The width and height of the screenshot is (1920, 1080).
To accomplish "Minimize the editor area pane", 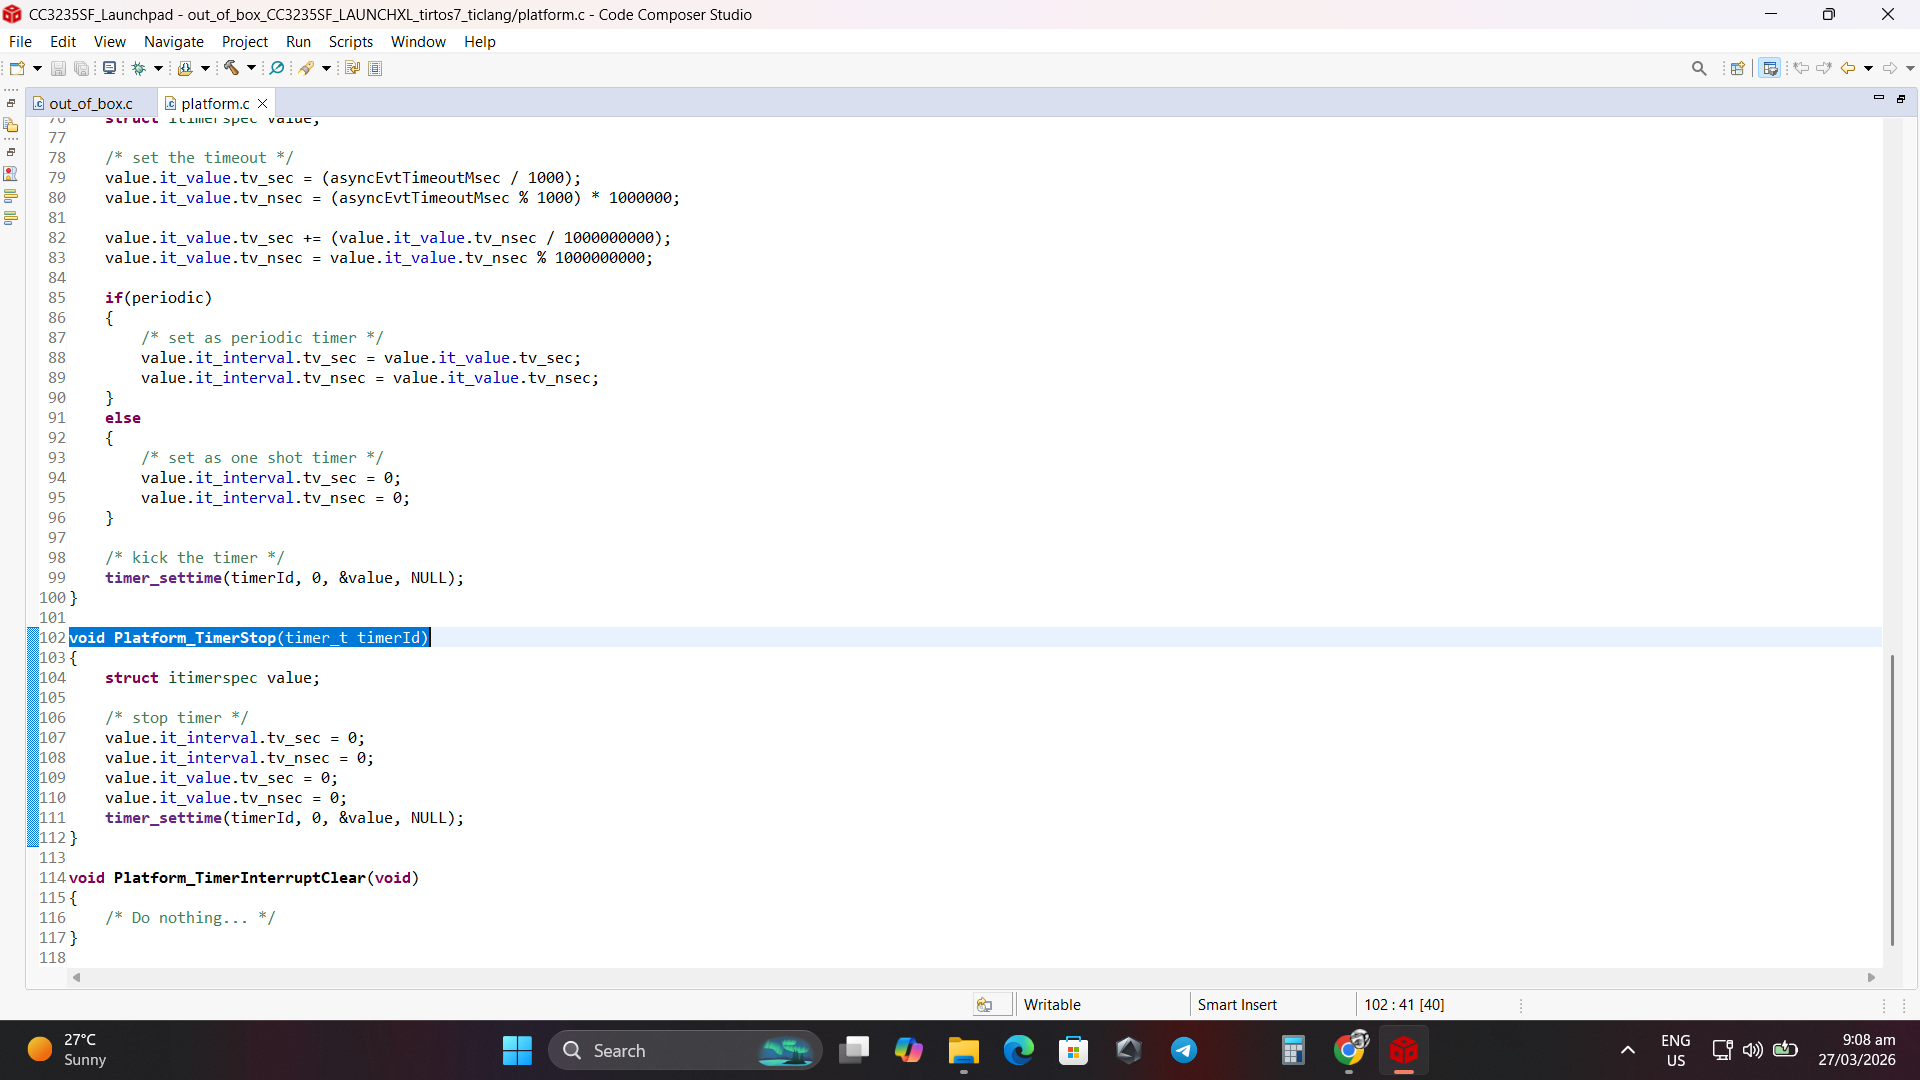I will tap(1879, 98).
